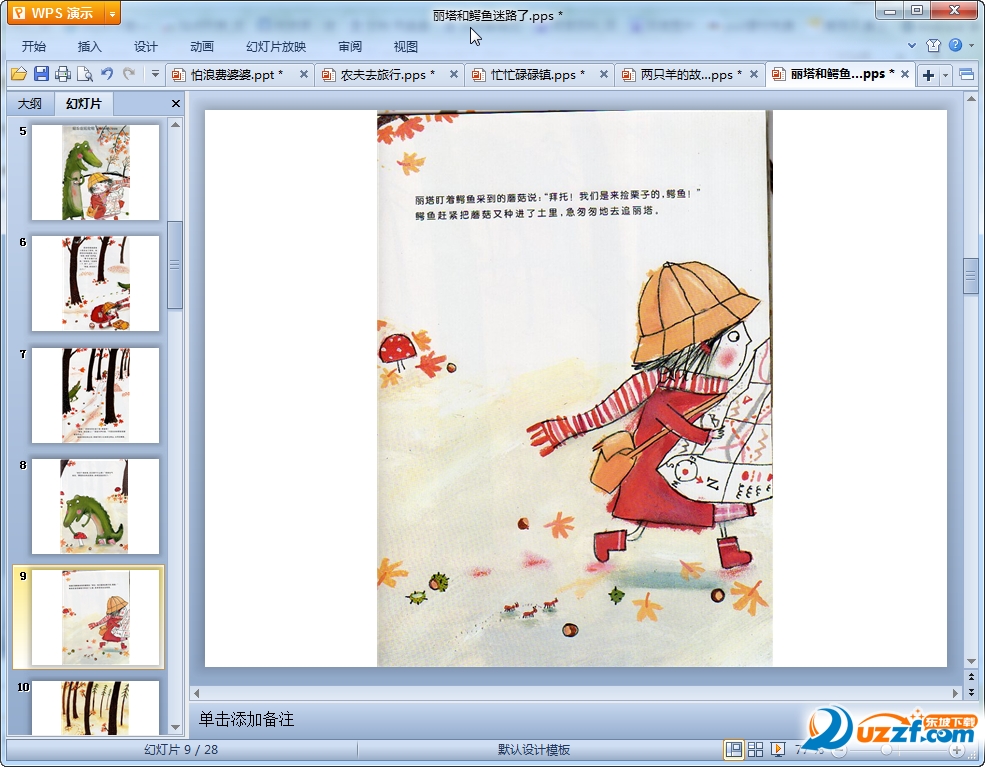This screenshot has width=985, height=767.
Task: Start slideshow from the status bar icon
Action: [778, 749]
